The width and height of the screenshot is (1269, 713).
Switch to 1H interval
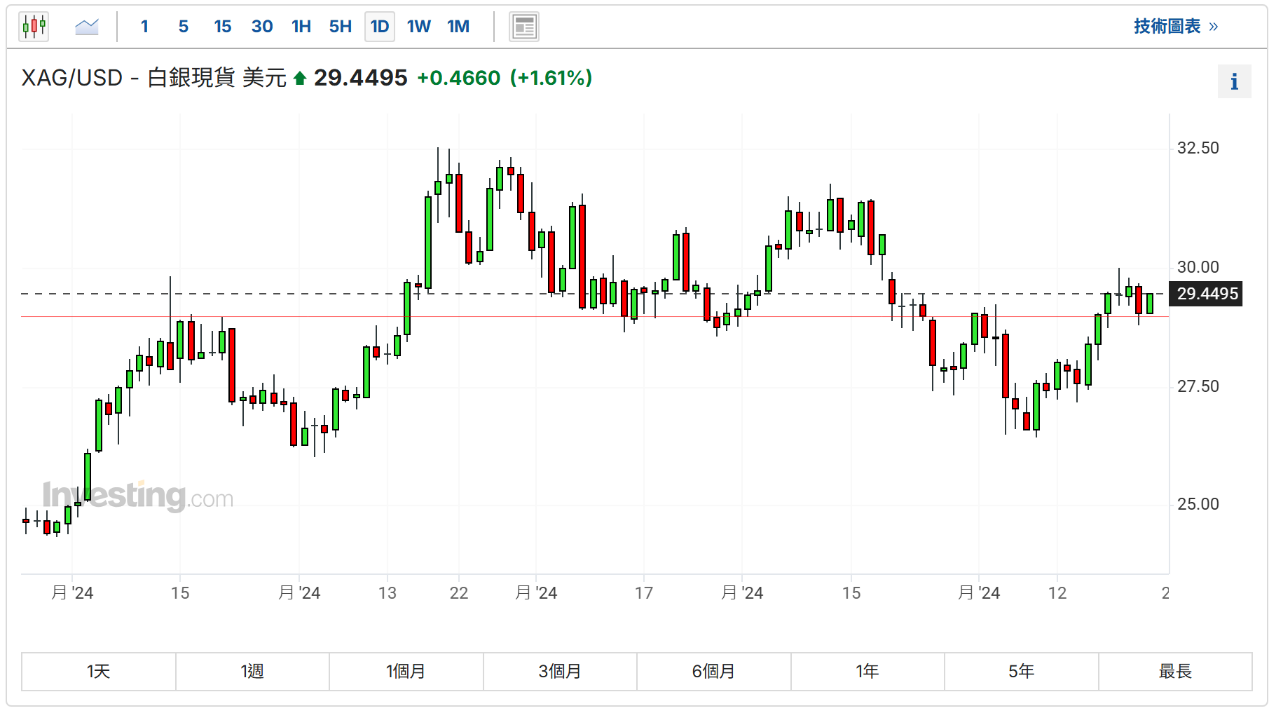point(301,27)
